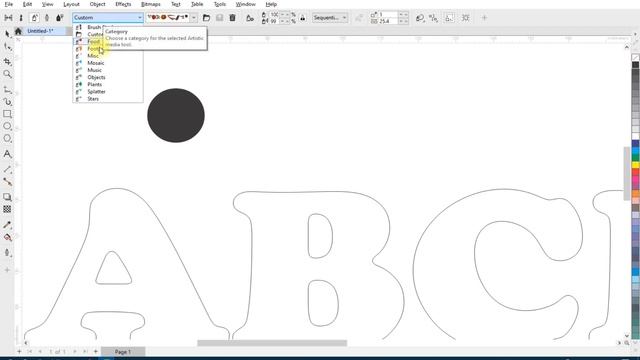Choose Brush Strokes category from list
640x360 pixels.
click(108, 27)
